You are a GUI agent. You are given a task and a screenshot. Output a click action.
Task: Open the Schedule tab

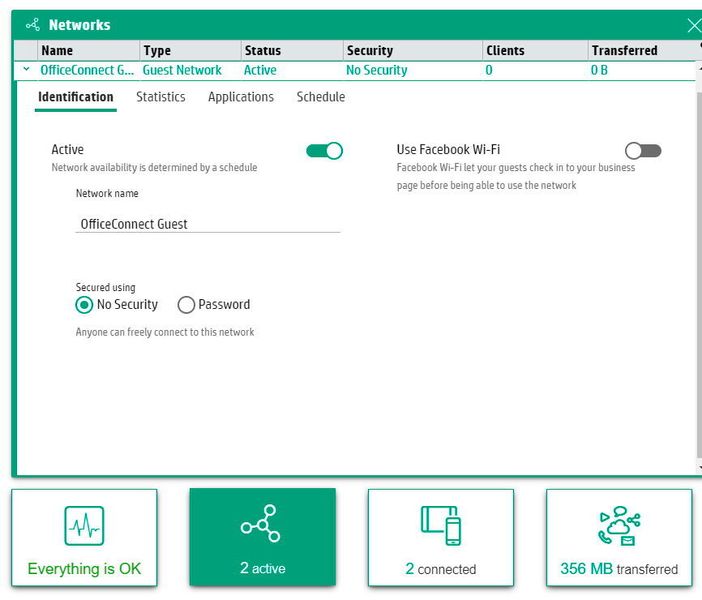click(x=321, y=97)
